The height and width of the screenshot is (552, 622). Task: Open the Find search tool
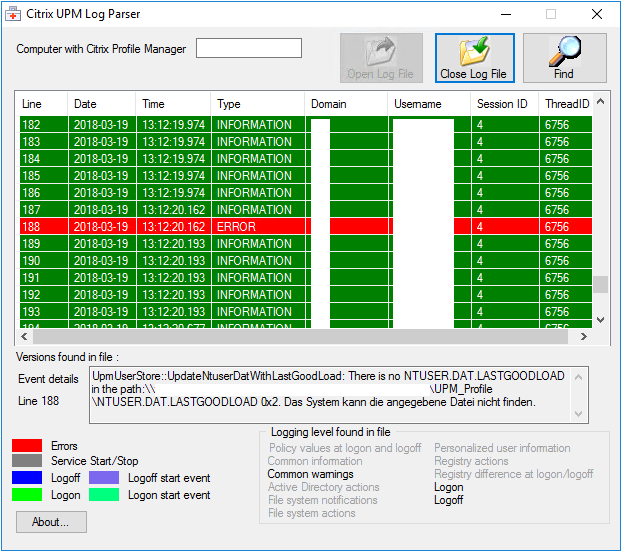564,58
